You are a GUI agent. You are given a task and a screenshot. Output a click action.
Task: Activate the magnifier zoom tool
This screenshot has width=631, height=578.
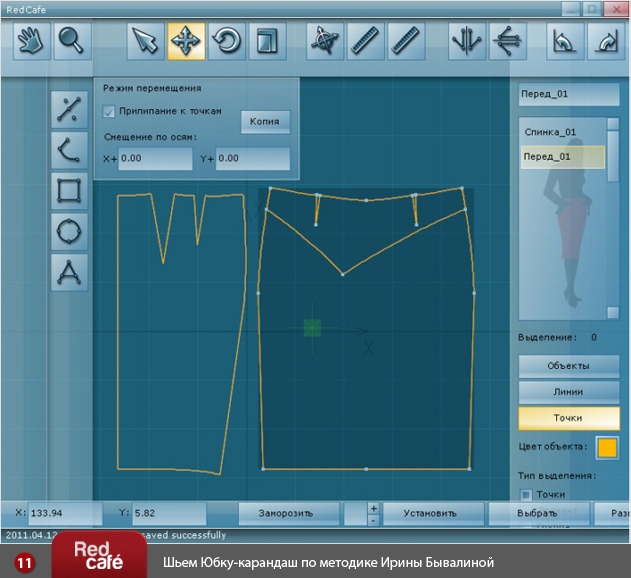(72, 41)
